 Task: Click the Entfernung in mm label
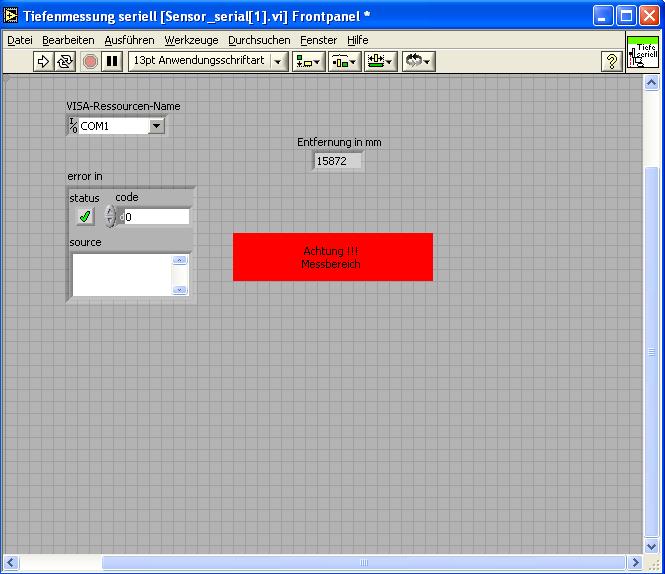[x=339, y=142]
